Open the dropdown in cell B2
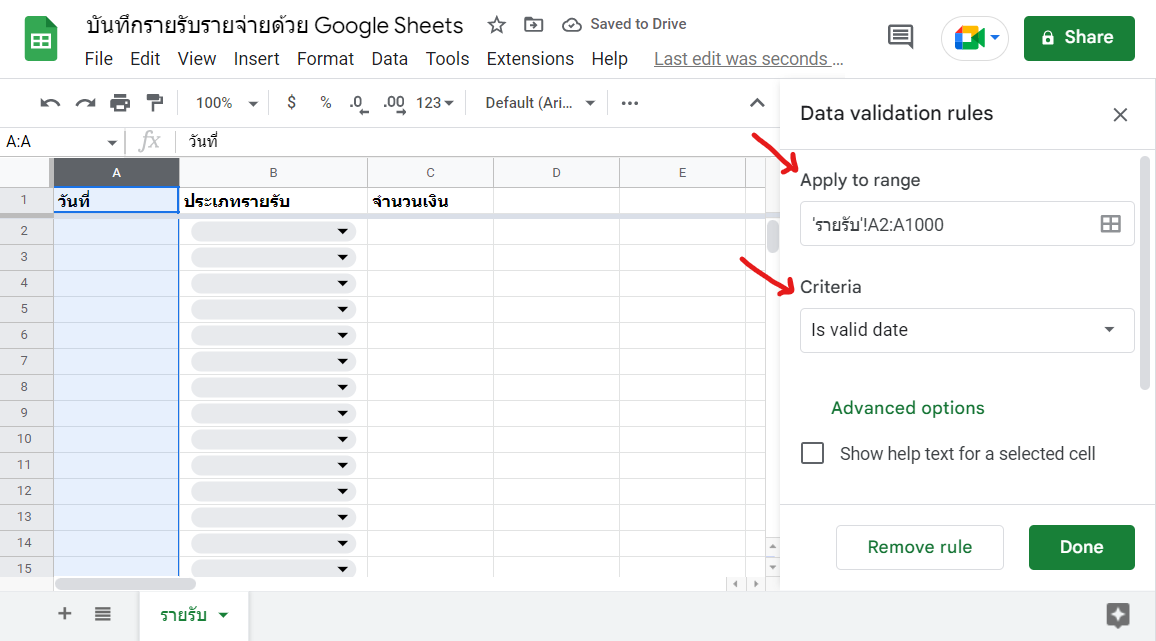Image resolution: width=1156 pixels, height=641 pixels. pyautogui.click(x=343, y=232)
